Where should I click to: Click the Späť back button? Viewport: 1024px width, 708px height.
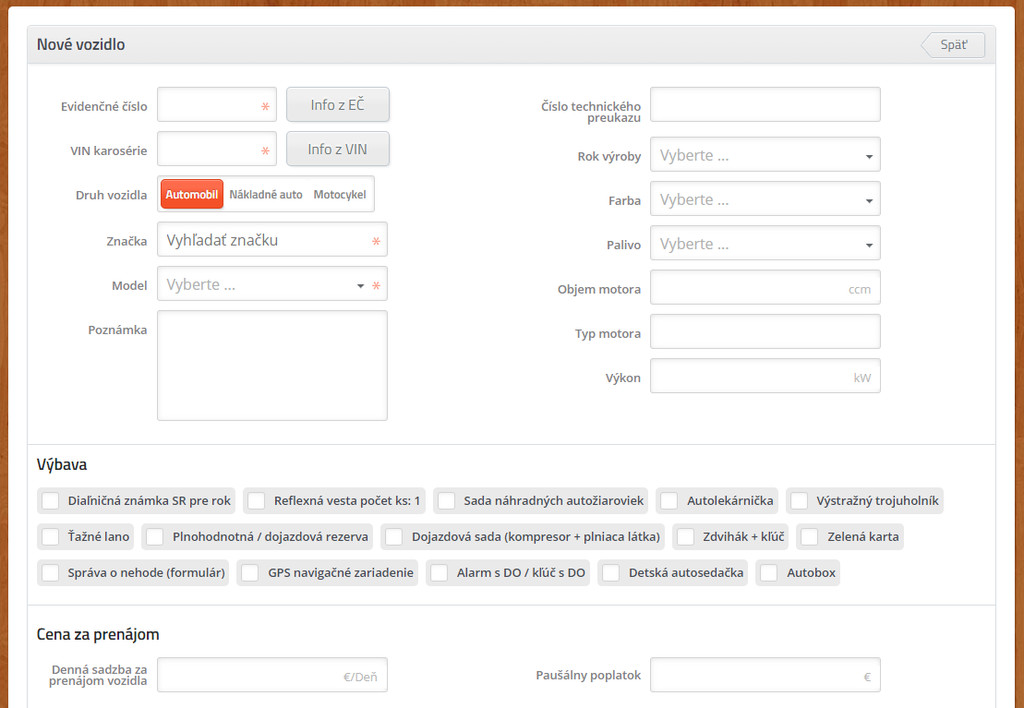(953, 45)
